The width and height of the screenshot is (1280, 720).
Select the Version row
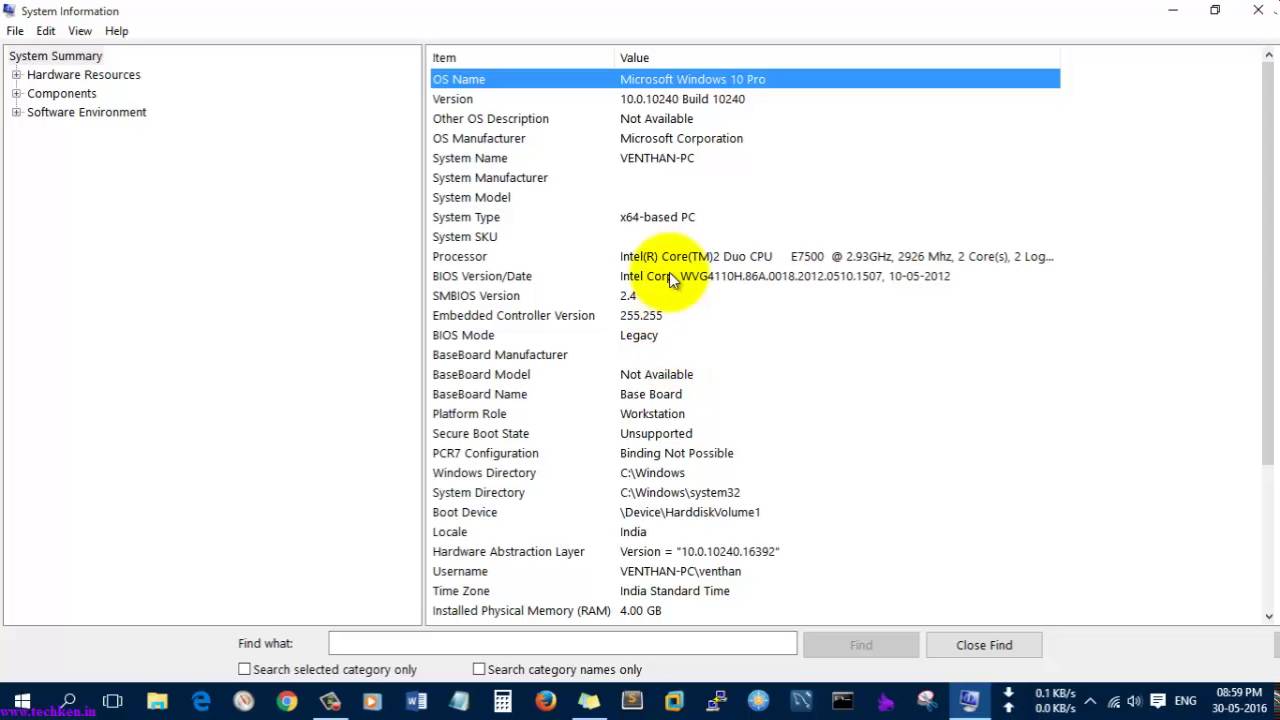point(745,99)
